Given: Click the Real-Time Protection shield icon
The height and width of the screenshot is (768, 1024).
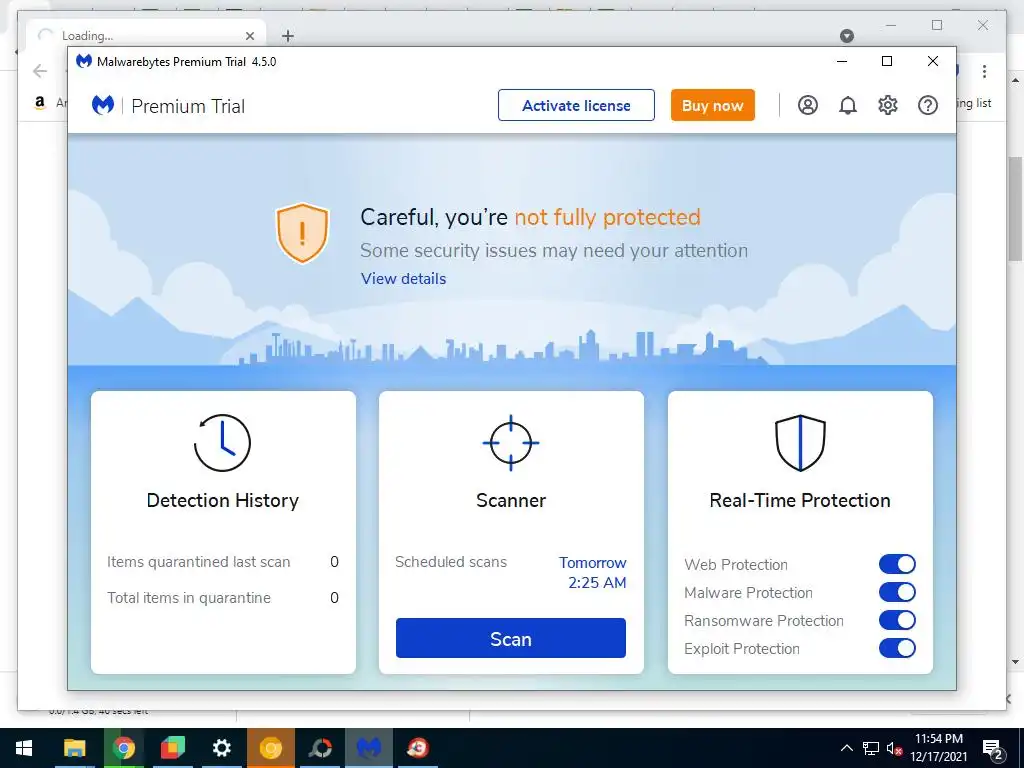Looking at the screenshot, I should pos(800,443).
